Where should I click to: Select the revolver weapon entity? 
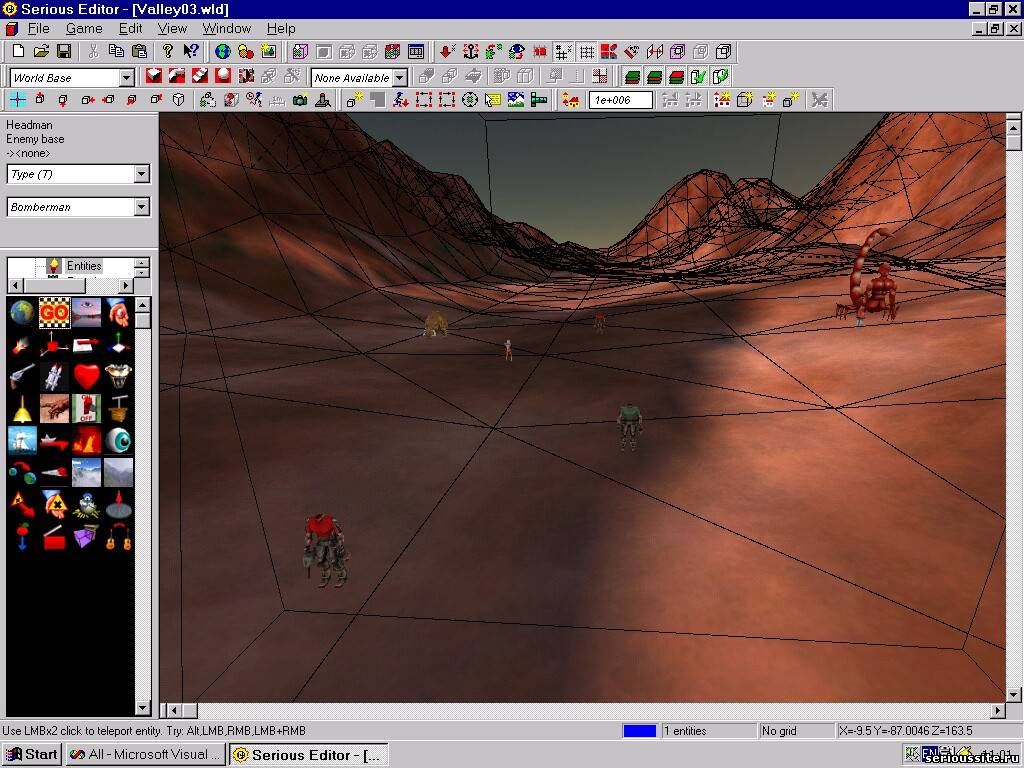coord(22,377)
